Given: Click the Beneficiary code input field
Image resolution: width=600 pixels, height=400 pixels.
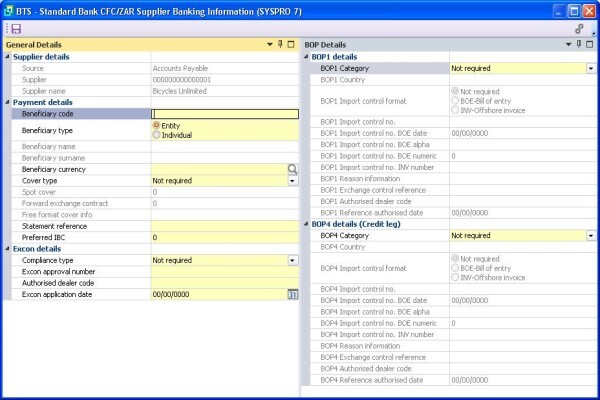Looking at the screenshot, I should pyautogui.click(x=225, y=114).
